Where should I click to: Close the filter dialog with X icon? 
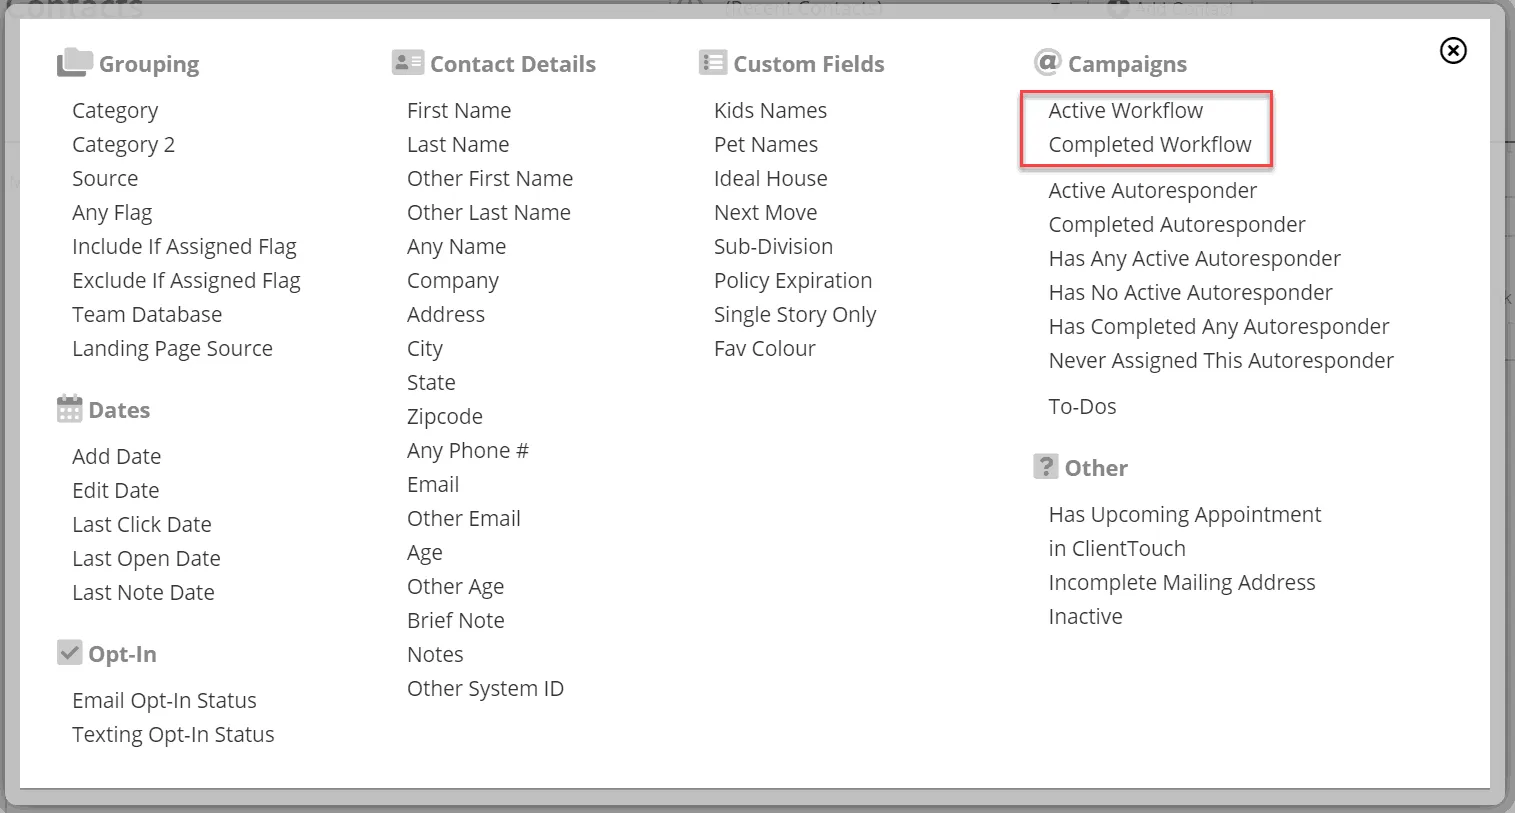point(1453,50)
